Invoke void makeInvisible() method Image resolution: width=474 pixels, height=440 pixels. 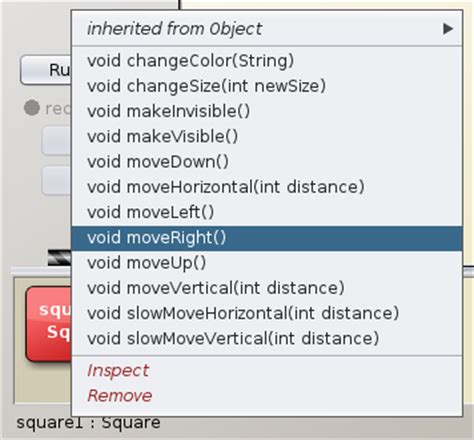[x=267, y=111]
